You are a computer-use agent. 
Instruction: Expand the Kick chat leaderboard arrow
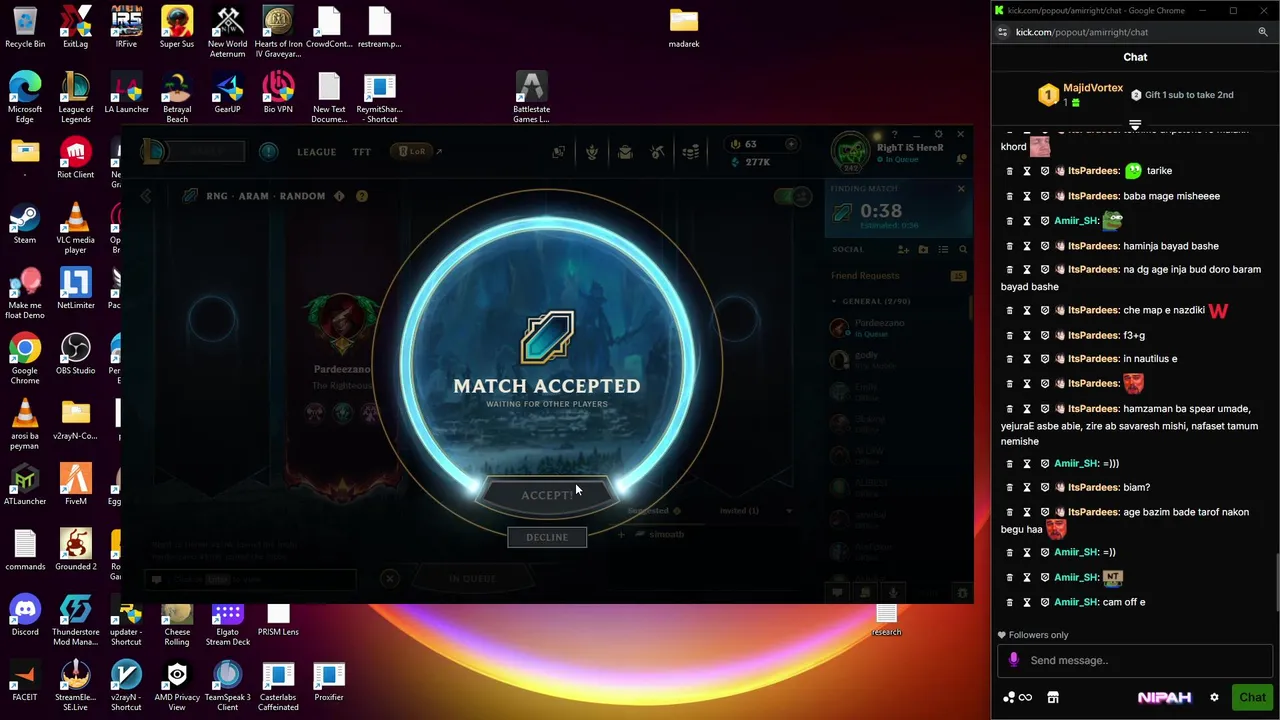click(x=1135, y=125)
